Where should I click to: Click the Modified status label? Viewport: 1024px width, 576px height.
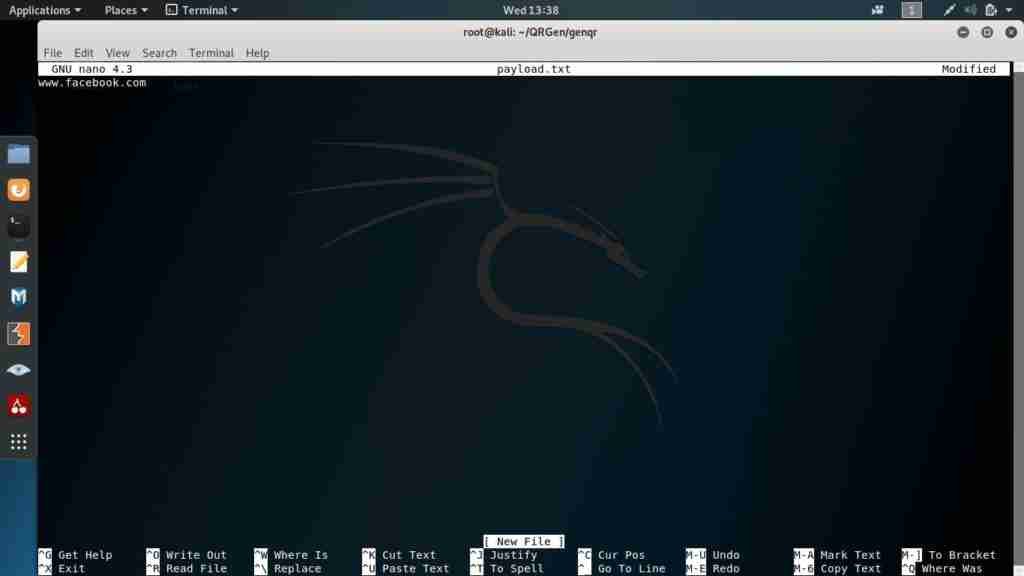(x=968, y=69)
